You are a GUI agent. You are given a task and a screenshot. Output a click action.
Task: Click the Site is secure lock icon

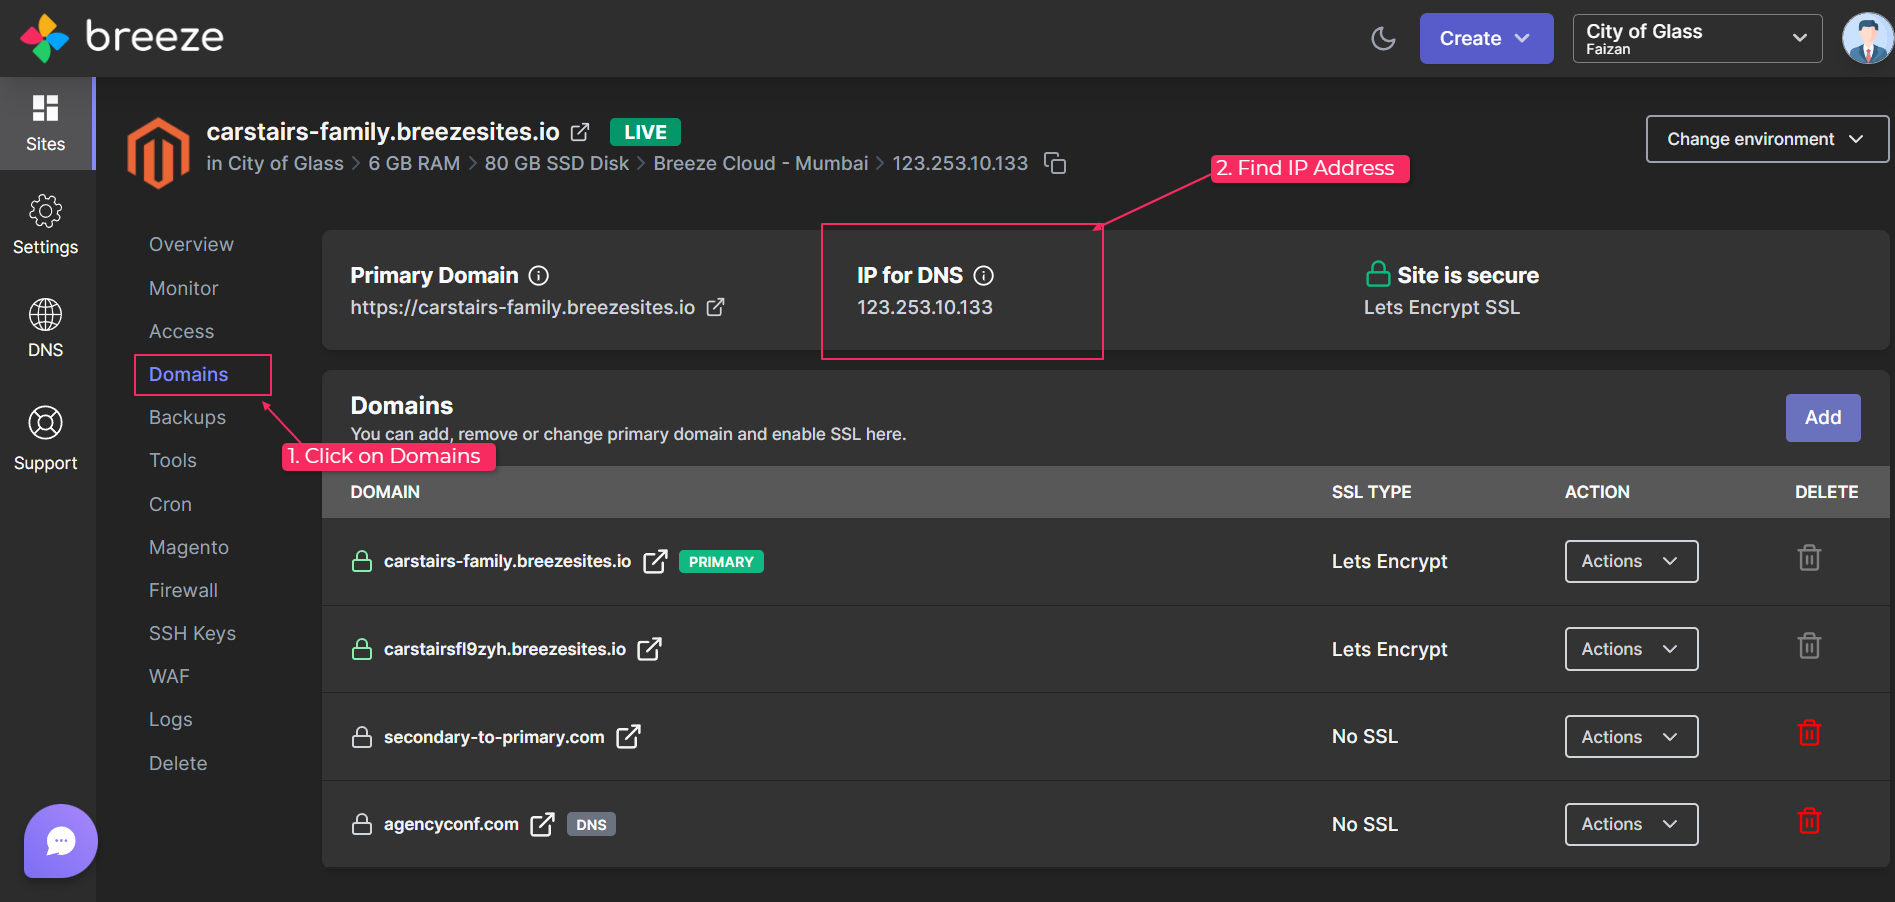[x=1378, y=274]
